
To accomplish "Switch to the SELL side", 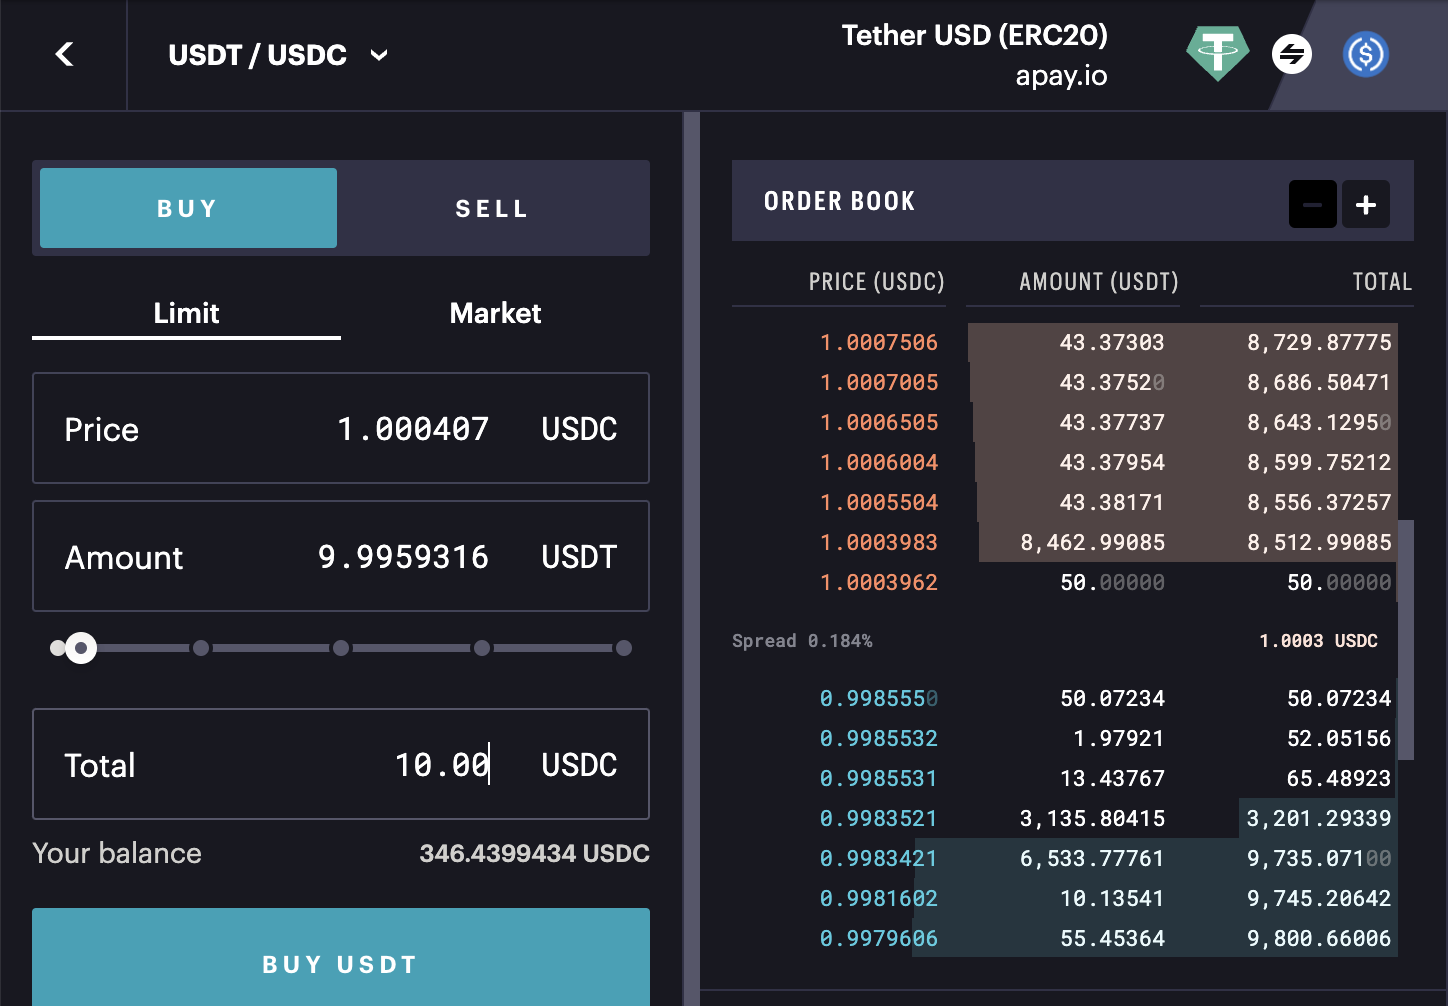I will tap(492, 208).
